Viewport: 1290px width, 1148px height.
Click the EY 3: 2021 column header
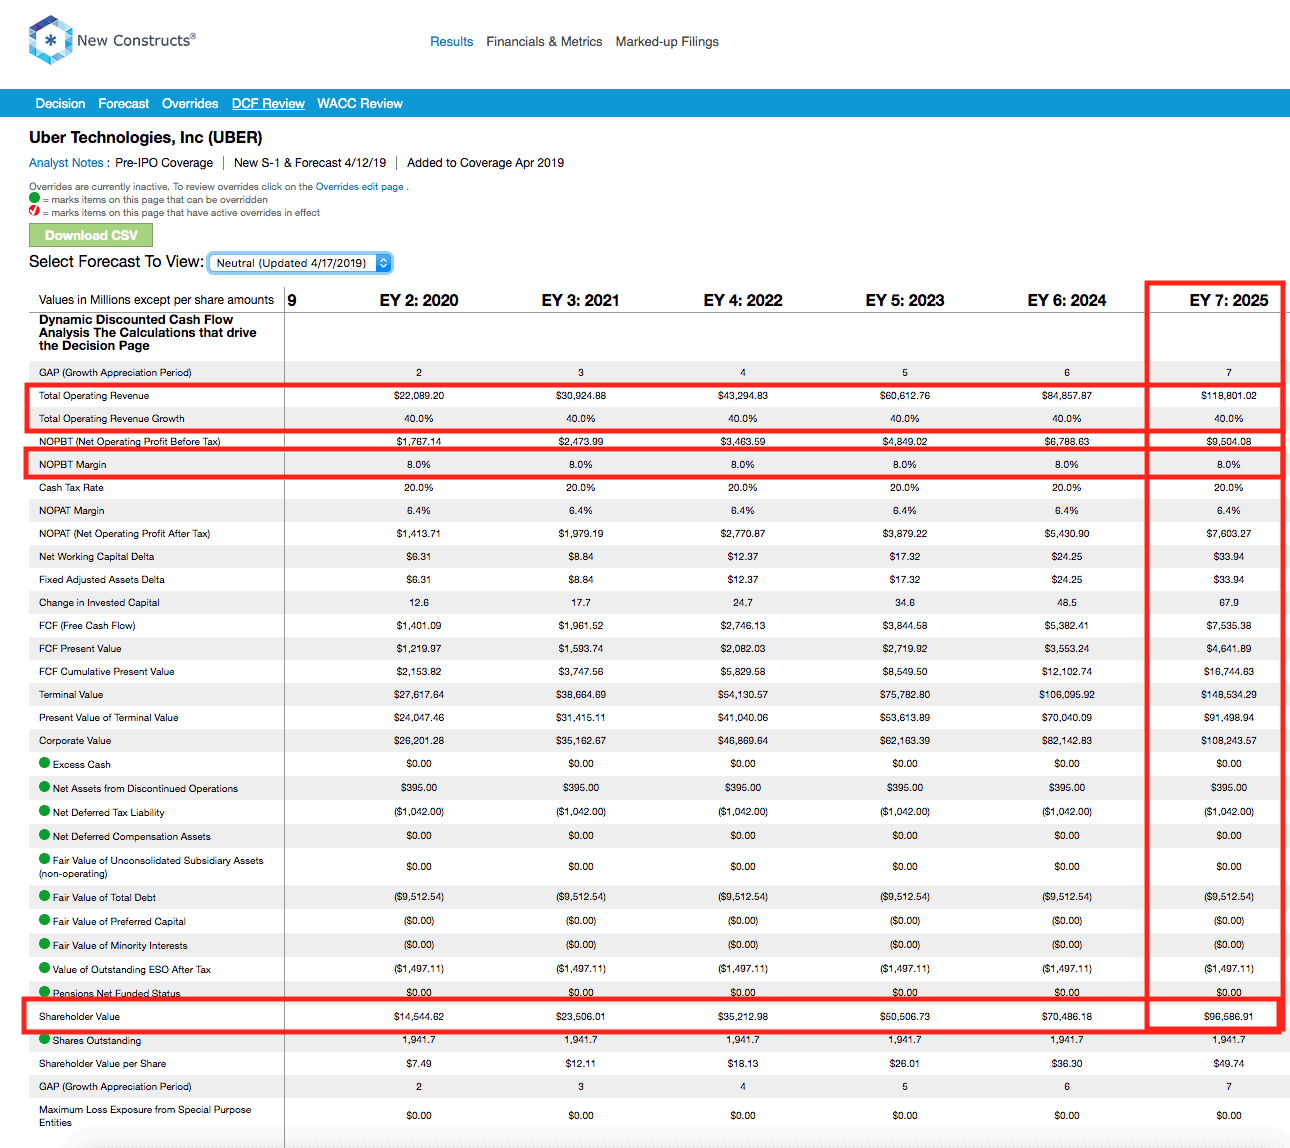(580, 300)
